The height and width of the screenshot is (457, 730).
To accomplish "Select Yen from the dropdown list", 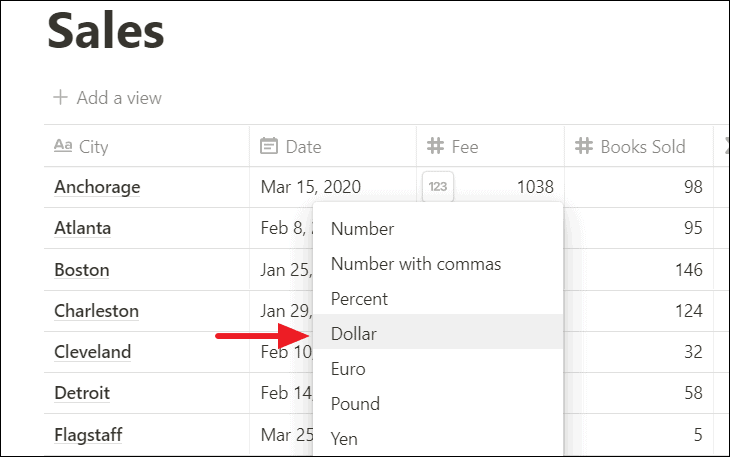I will coord(438,438).
